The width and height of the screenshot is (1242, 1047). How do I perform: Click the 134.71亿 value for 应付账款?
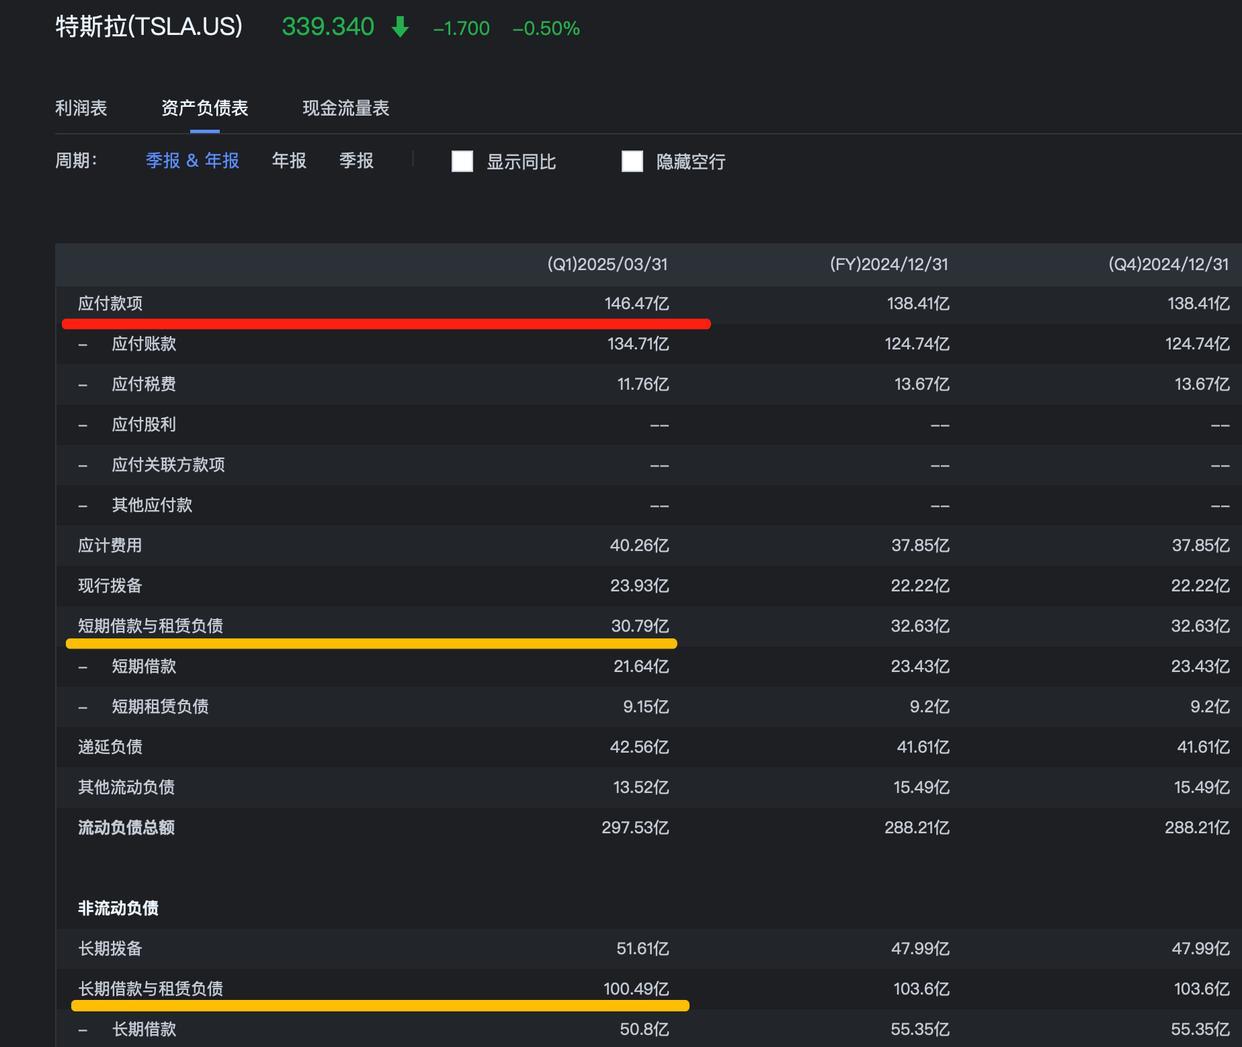[x=638, y=344]
